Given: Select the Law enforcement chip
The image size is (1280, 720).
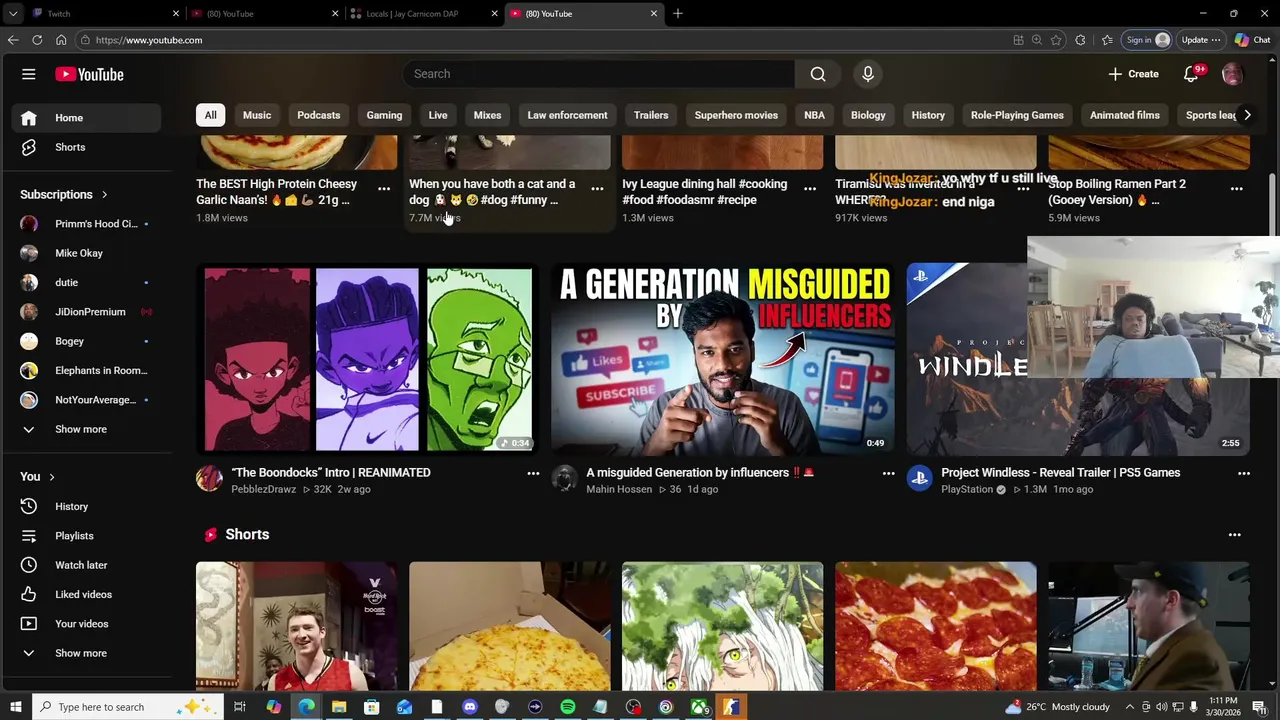Looking at the screenshot, I should (567, 115).
